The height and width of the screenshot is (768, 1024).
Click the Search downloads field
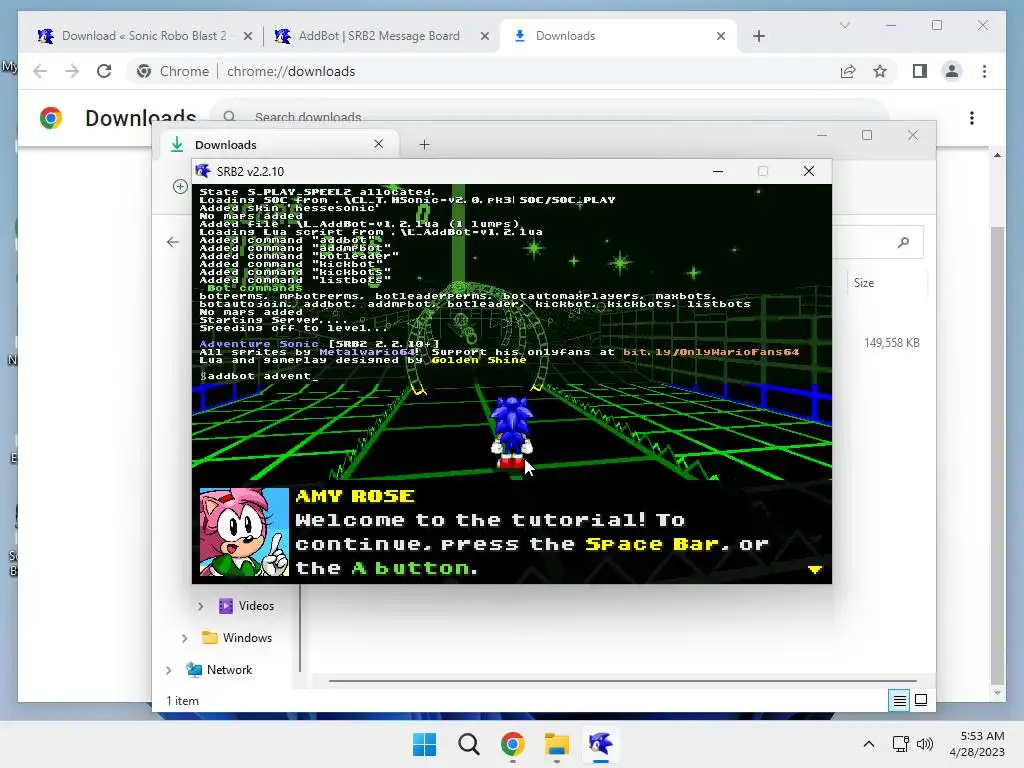click(x=549, y=115)
